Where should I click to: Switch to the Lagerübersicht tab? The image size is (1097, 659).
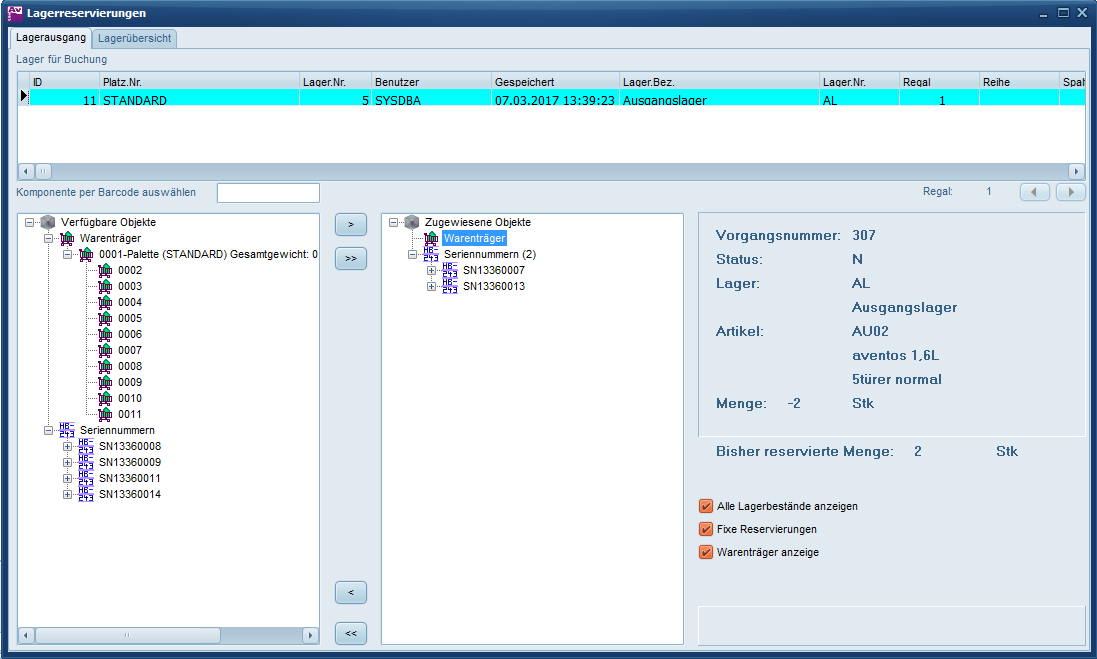click(x=135, y=38)
